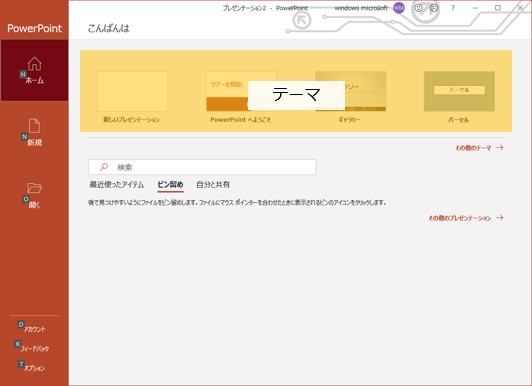Image resolution: width=532 pixels, height=386 pixels.
Task: Open the Feedback (フィードバック) page
Action: pos(34,348)
